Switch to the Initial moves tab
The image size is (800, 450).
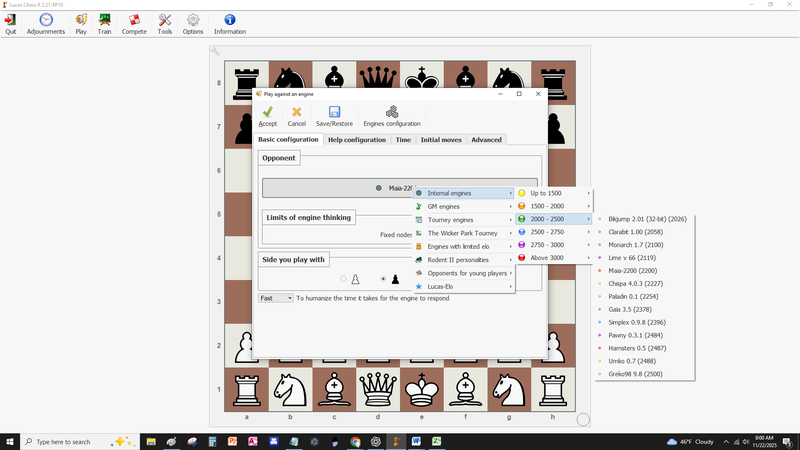click(442, 140)
